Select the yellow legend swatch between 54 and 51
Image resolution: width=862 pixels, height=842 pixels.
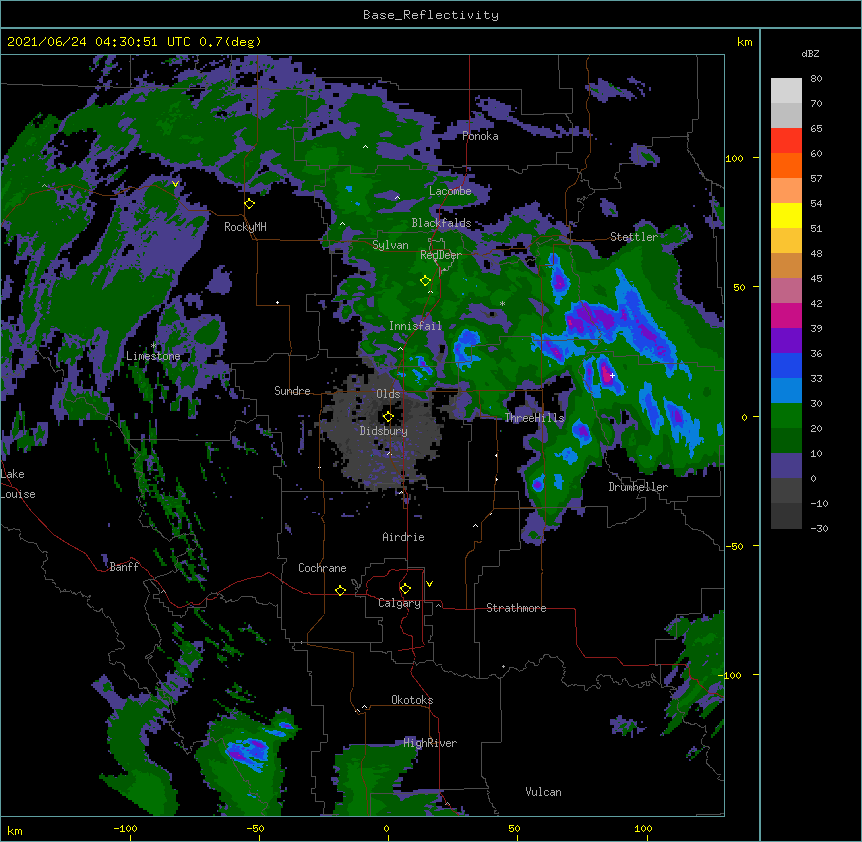click(786, 215)
